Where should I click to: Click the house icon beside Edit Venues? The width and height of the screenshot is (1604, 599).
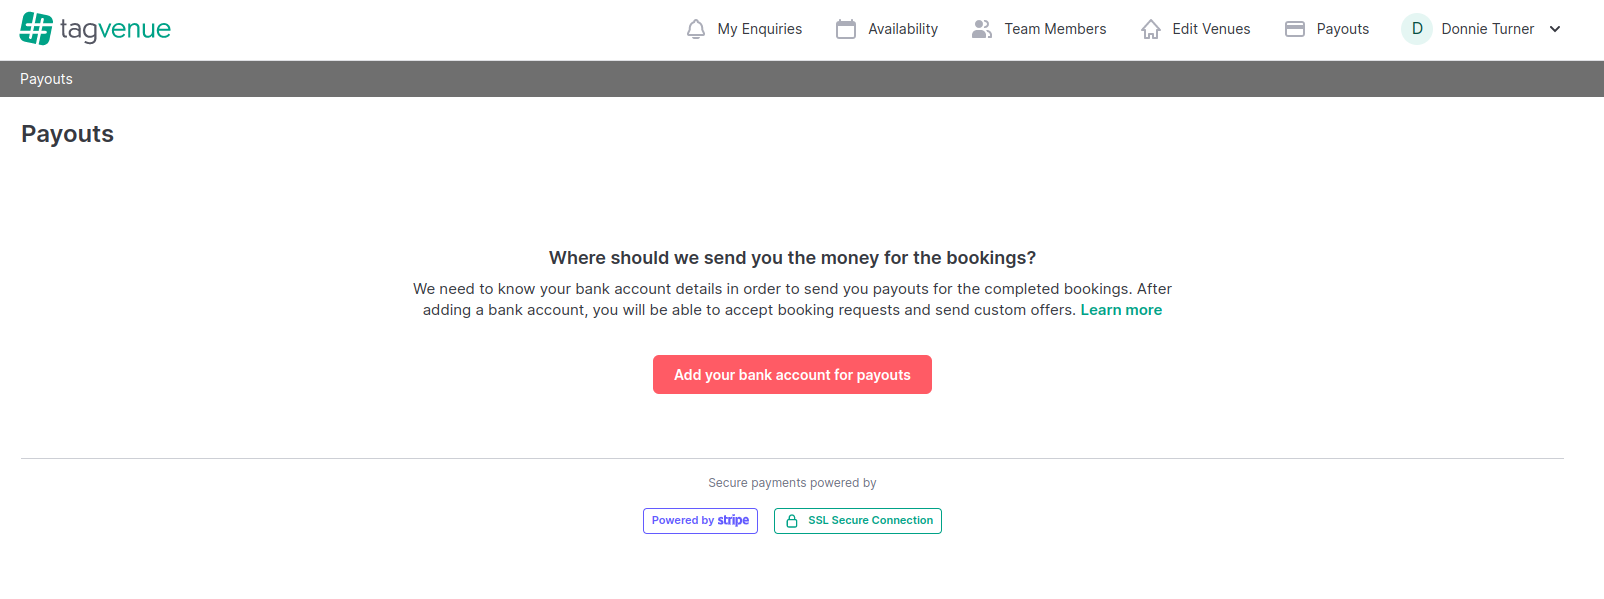coord(1151,29)
